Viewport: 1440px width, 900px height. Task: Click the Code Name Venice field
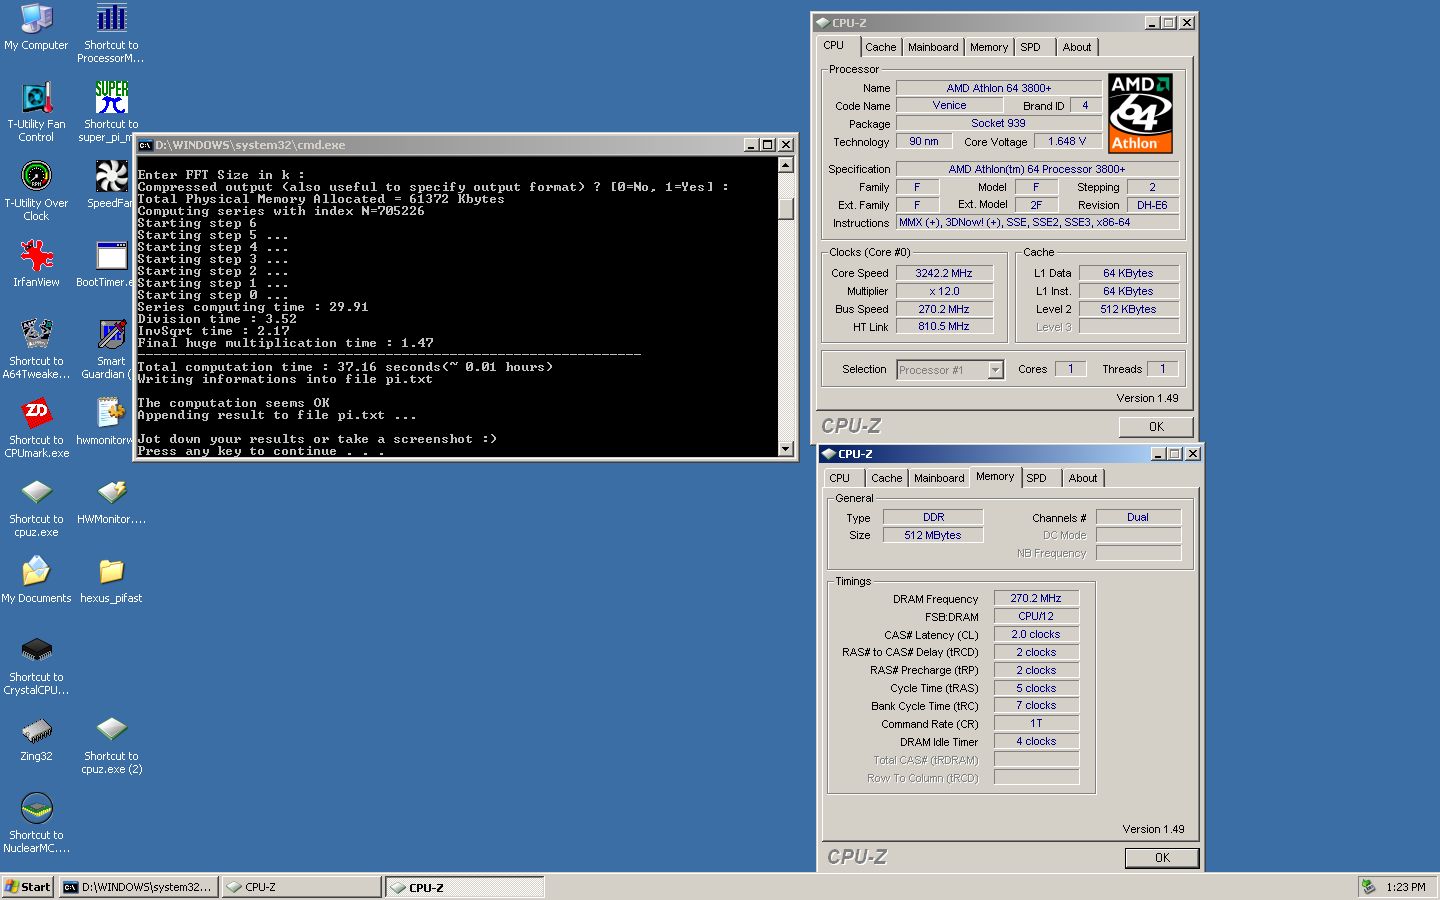click(x=949, y=105)
